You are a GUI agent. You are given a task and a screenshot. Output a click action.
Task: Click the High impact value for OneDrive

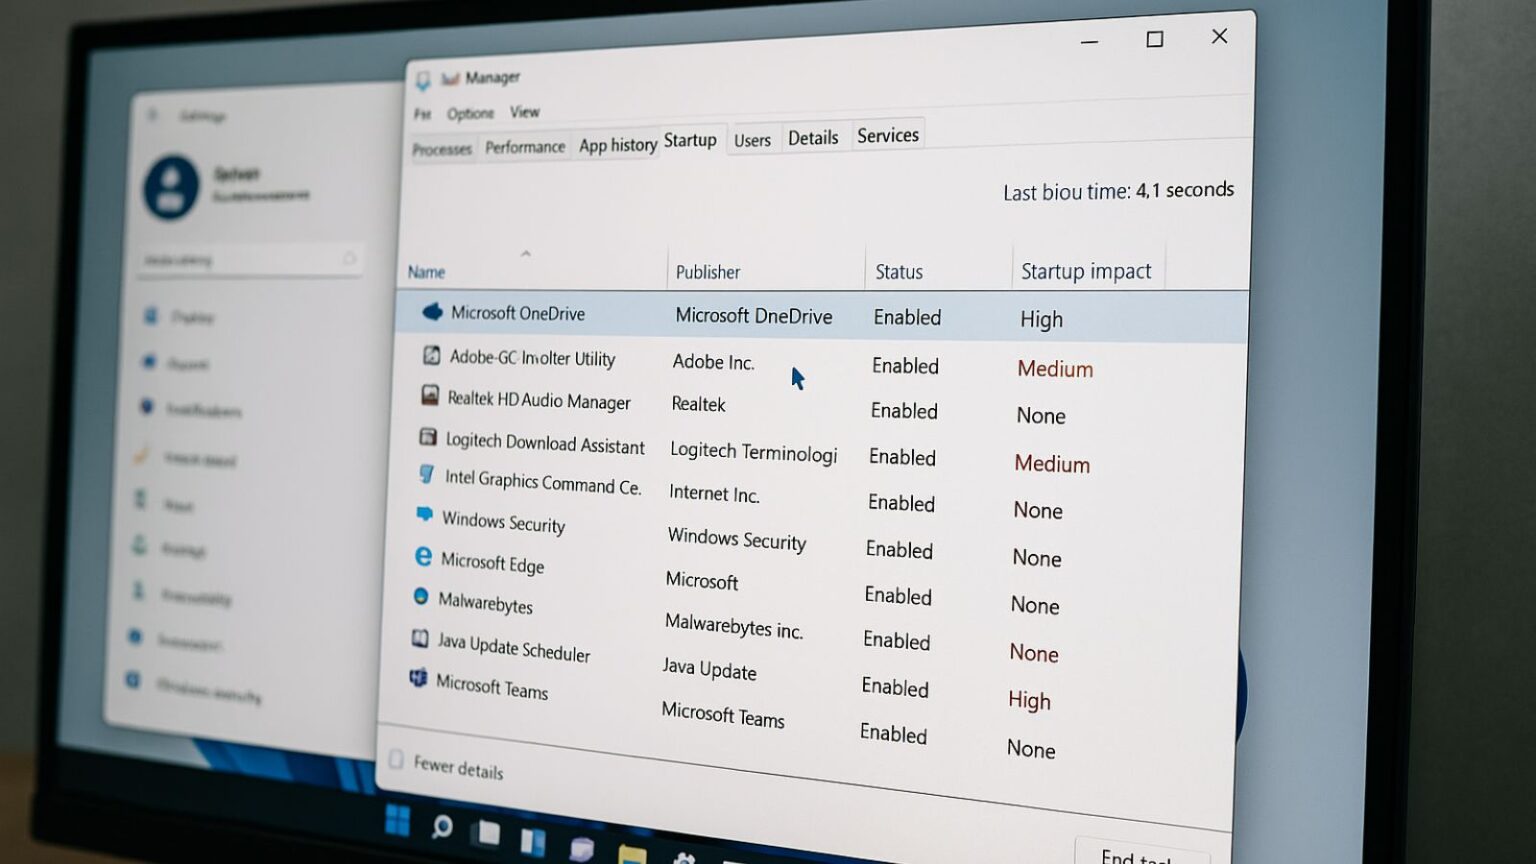point(1041,320)
